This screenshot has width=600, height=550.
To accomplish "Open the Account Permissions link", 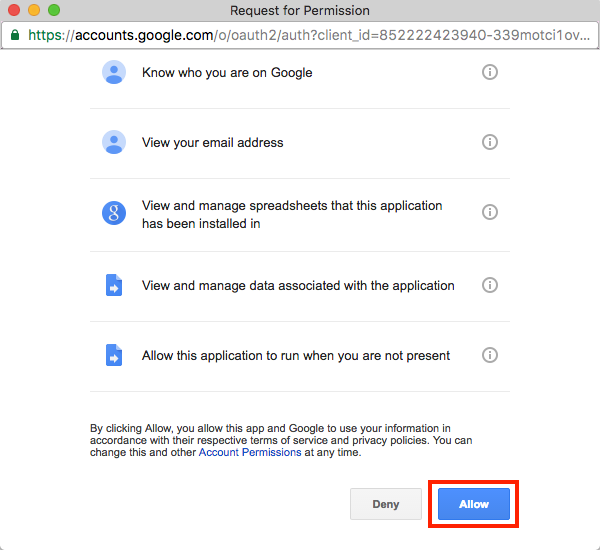I will coord(250,452).
